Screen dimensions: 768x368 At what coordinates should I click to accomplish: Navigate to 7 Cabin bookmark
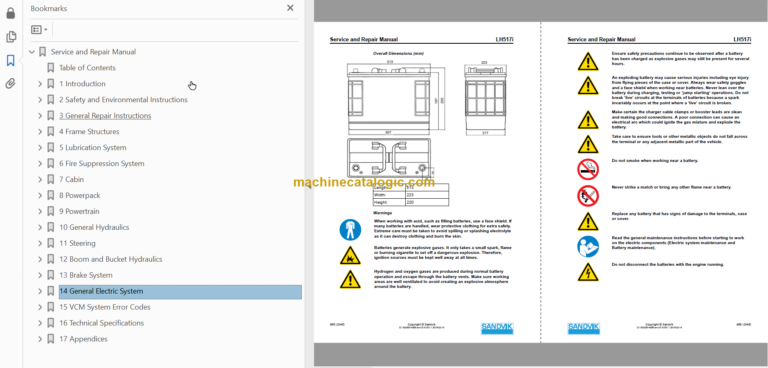click(x=72, y=179)
